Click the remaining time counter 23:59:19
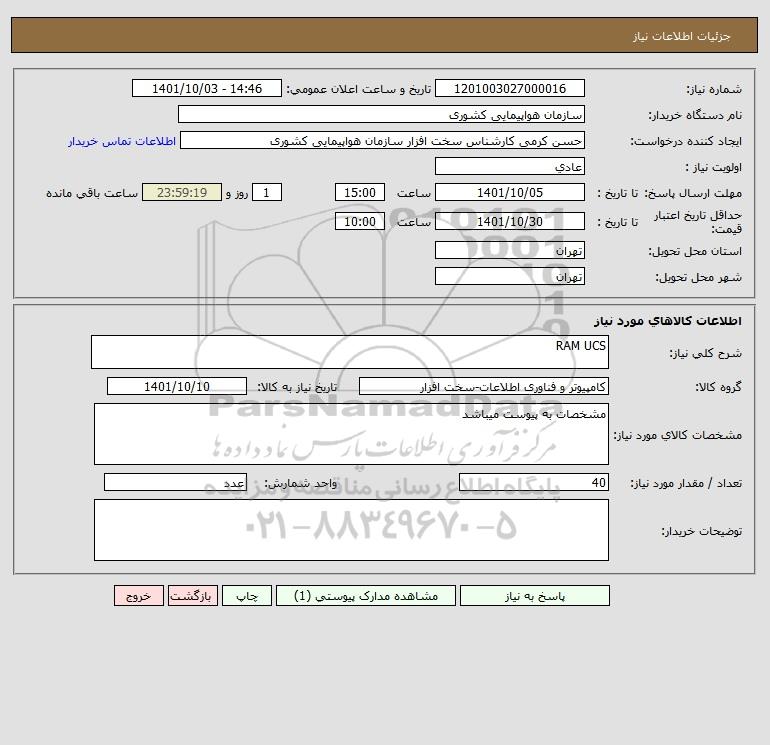The height and width of the screenshot is (745, 770). tap(182, 193)
